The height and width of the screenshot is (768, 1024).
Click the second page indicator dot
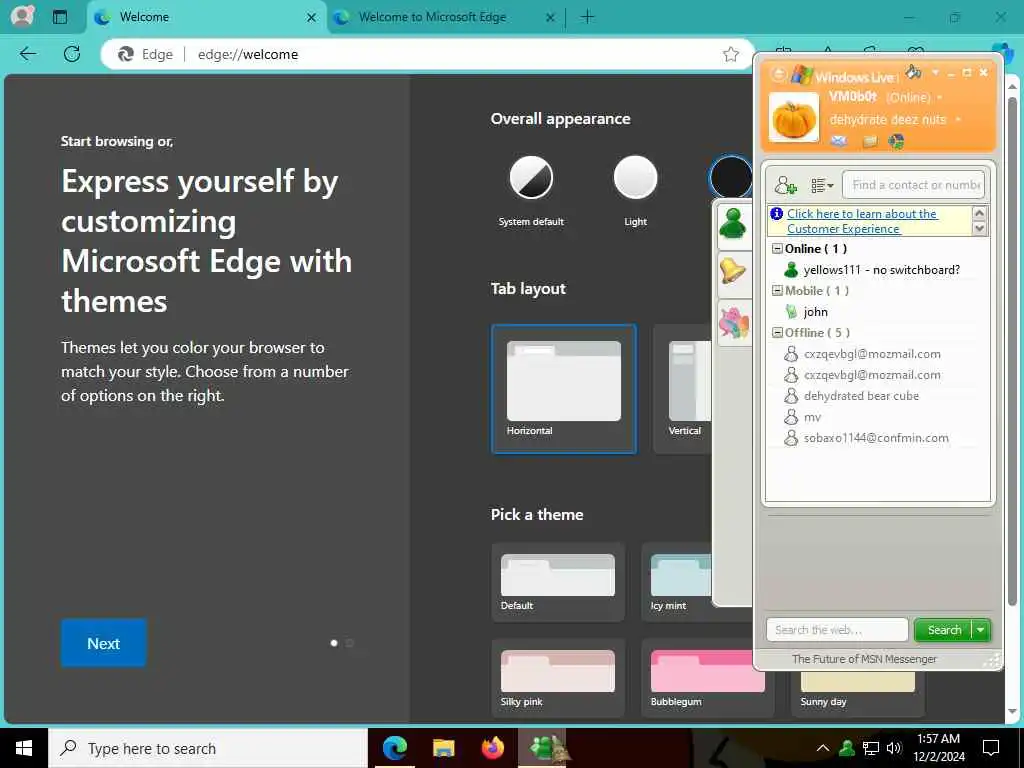pos(349,643)
